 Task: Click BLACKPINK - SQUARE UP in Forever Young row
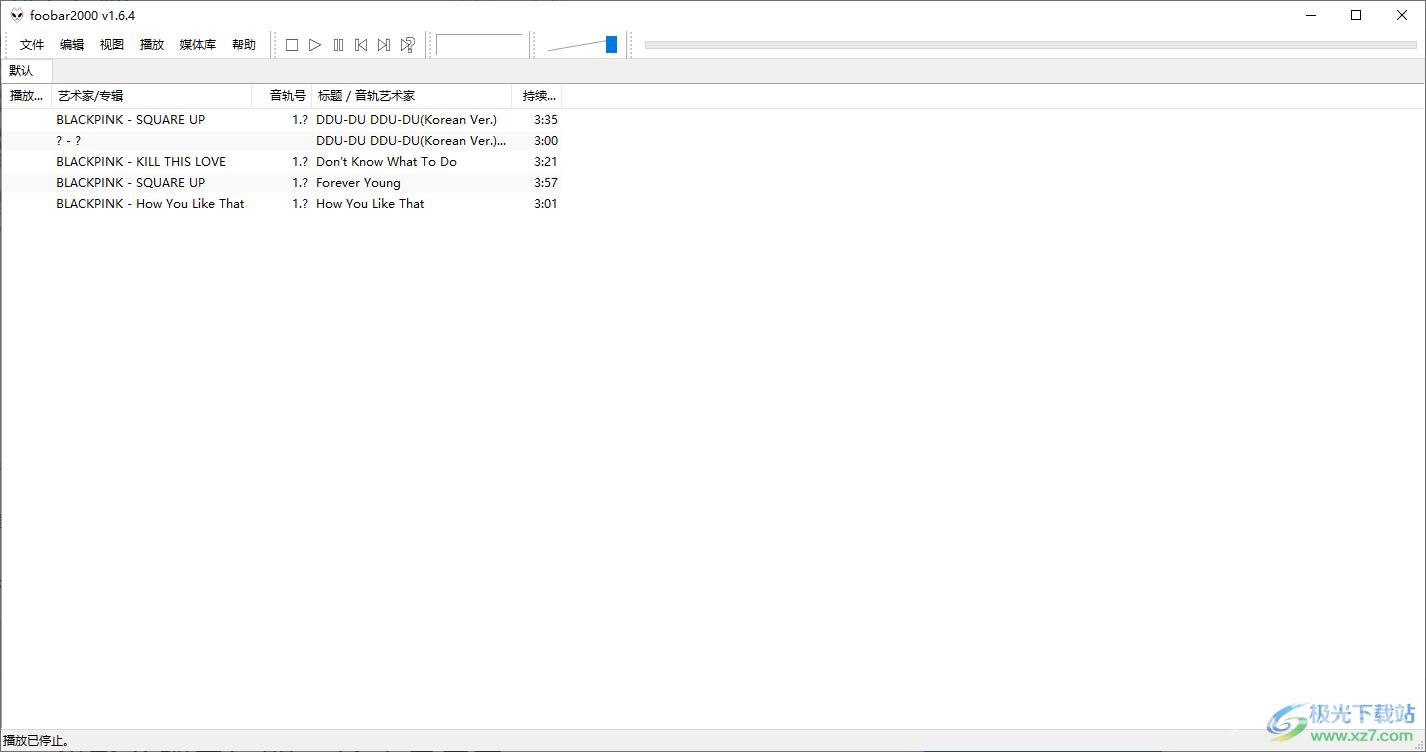pos(130,183)
